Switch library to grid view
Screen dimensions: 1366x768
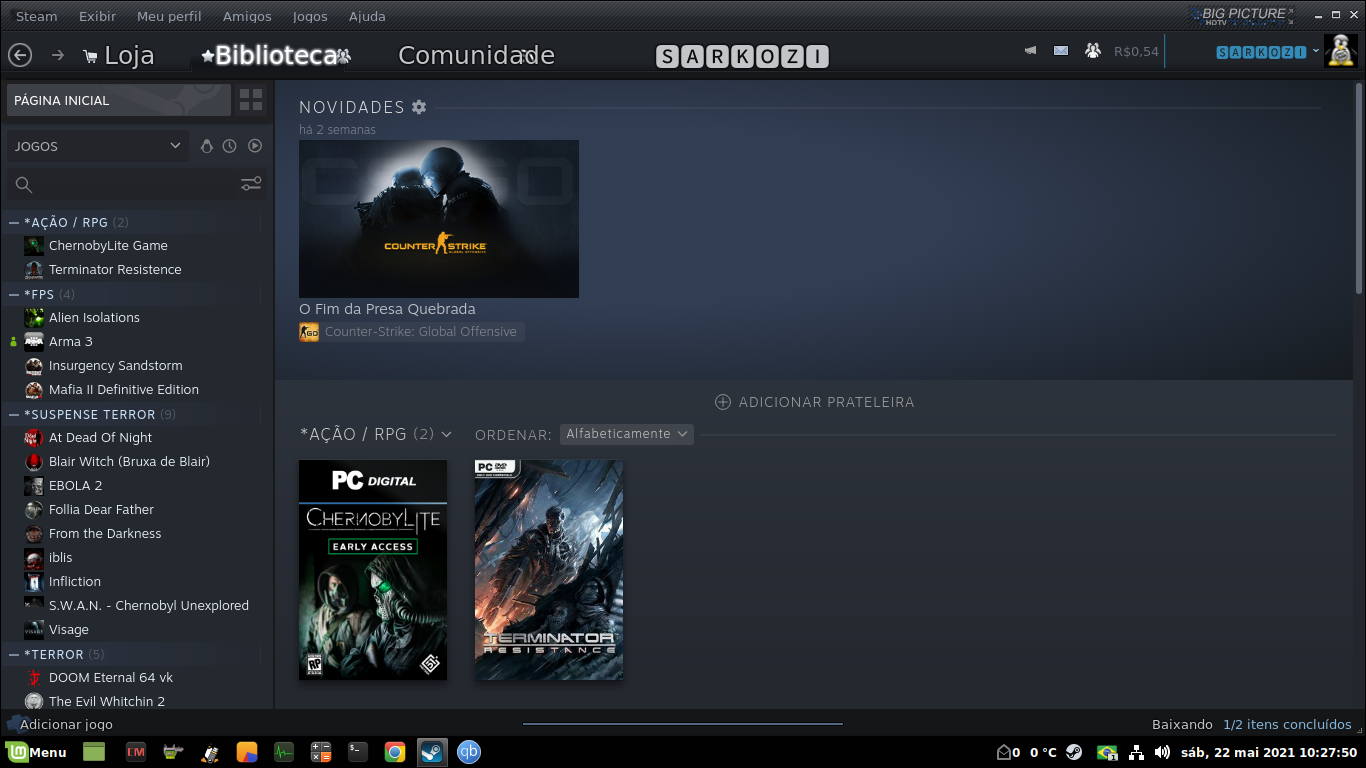(251, 100)
